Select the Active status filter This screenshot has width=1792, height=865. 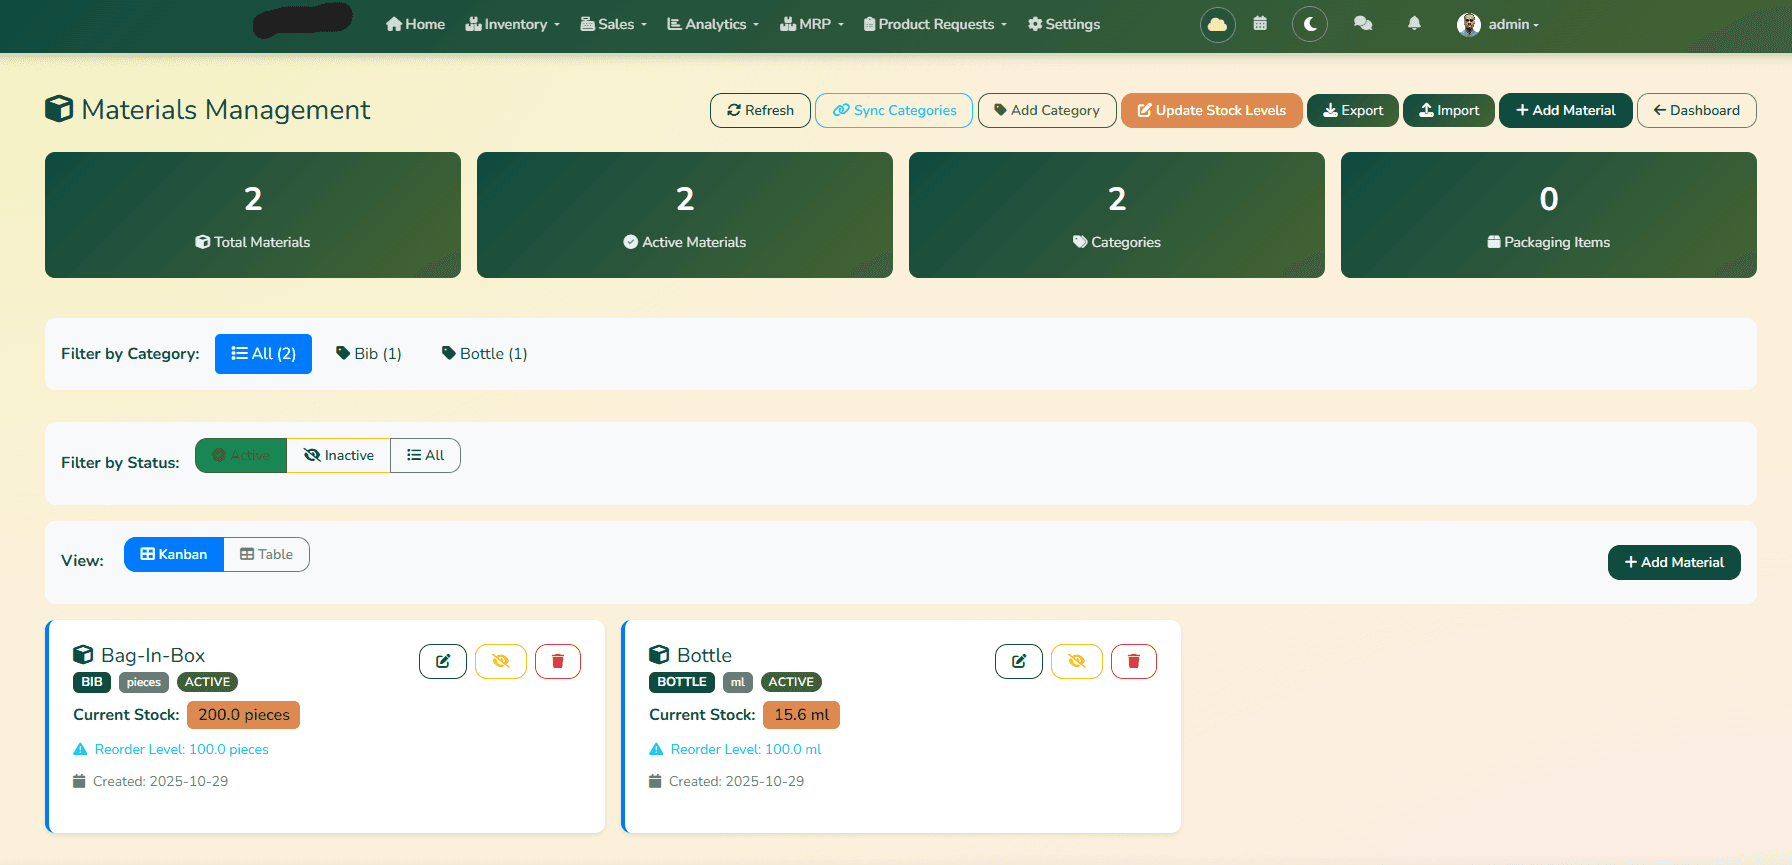(x=241, y=455)
